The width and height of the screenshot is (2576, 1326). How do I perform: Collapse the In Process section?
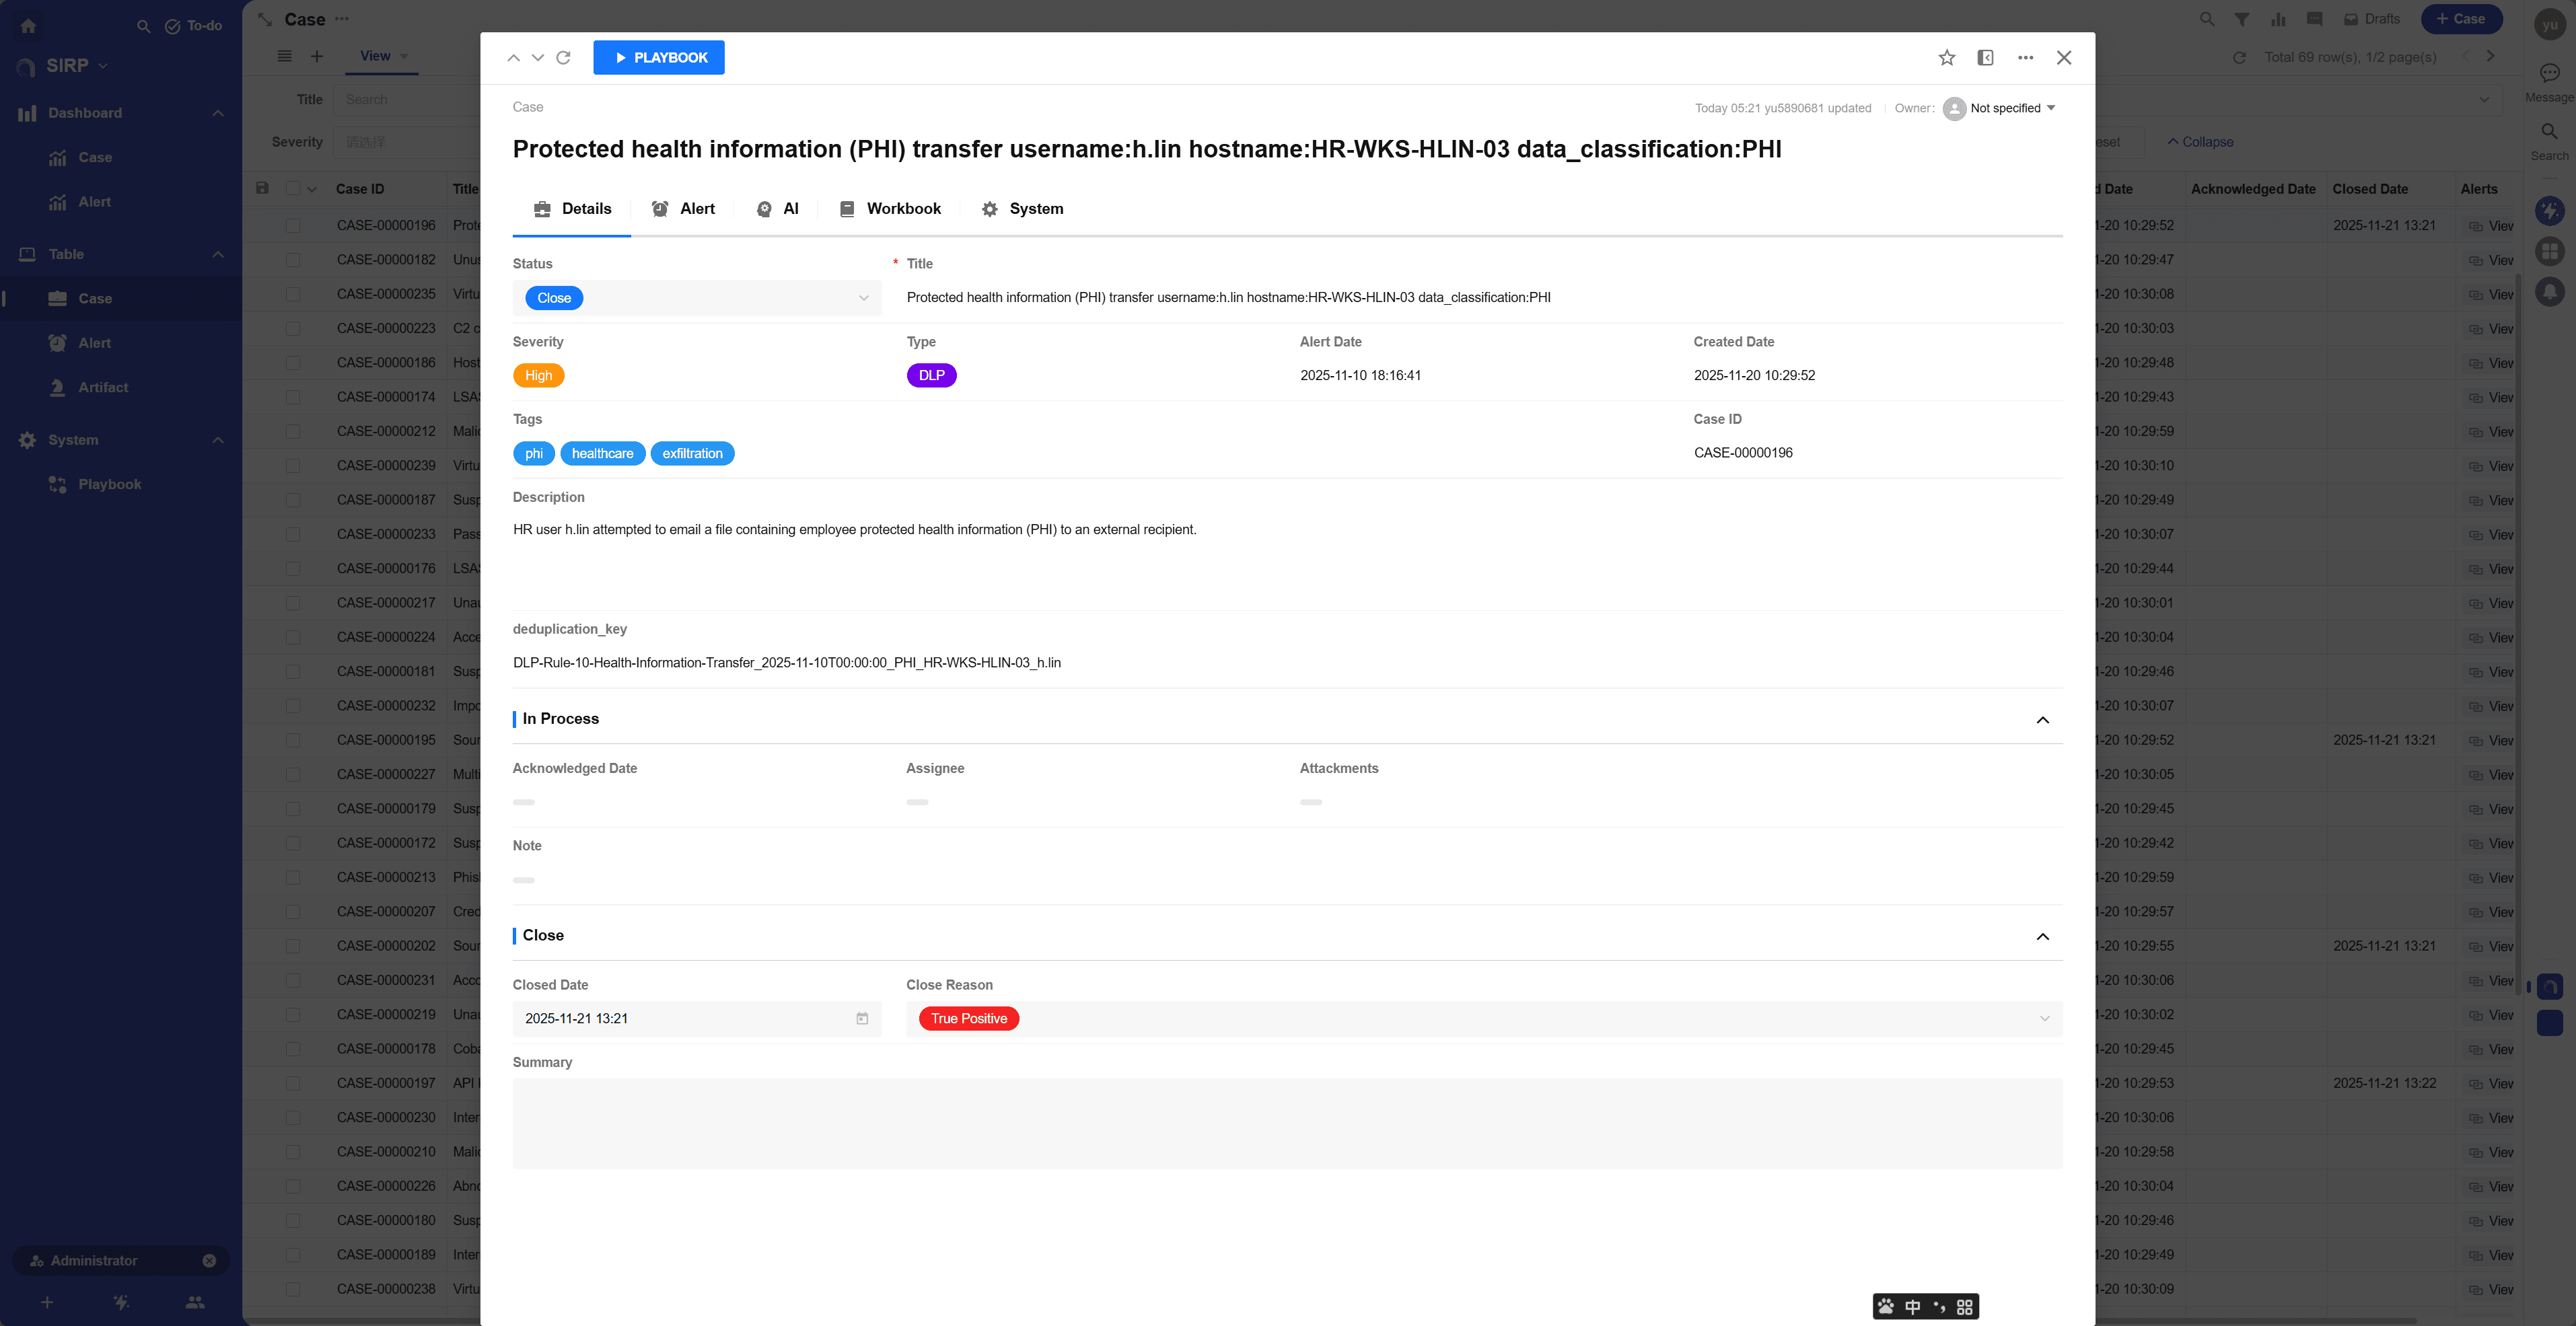click(x=2042, y=720)
